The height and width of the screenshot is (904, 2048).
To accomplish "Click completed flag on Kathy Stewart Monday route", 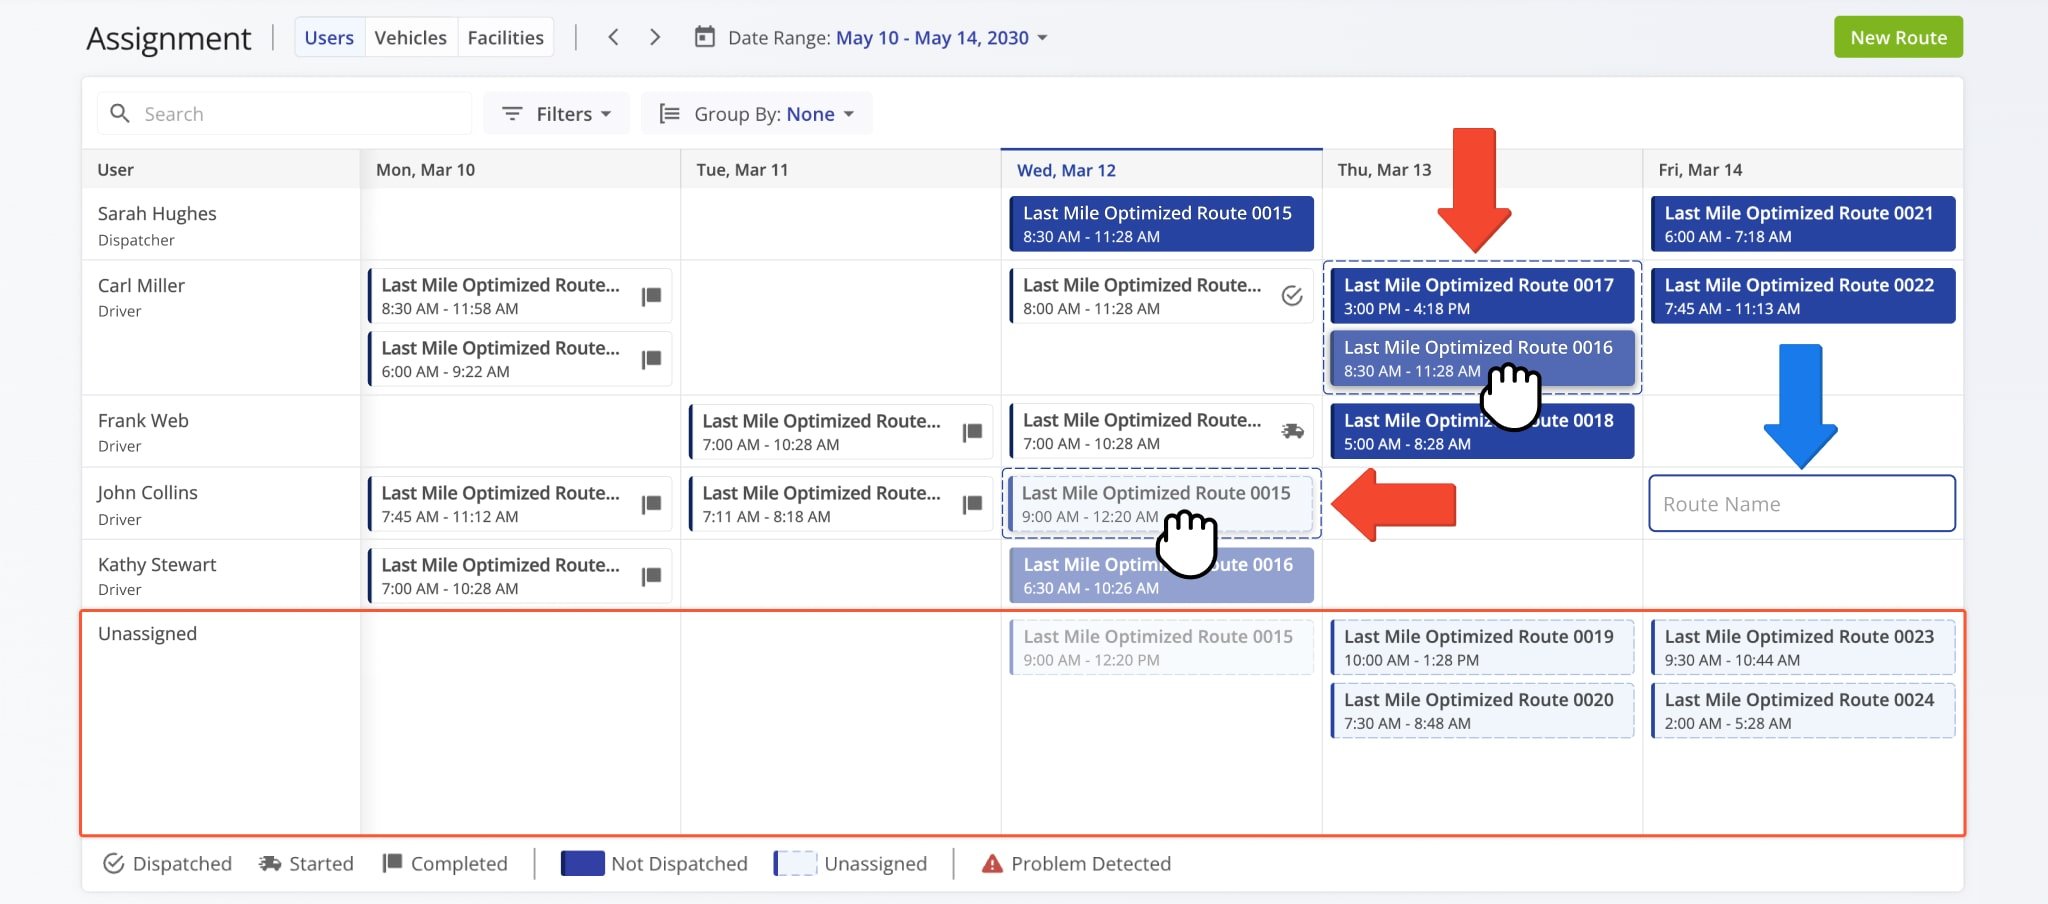I will coord(651,576).
